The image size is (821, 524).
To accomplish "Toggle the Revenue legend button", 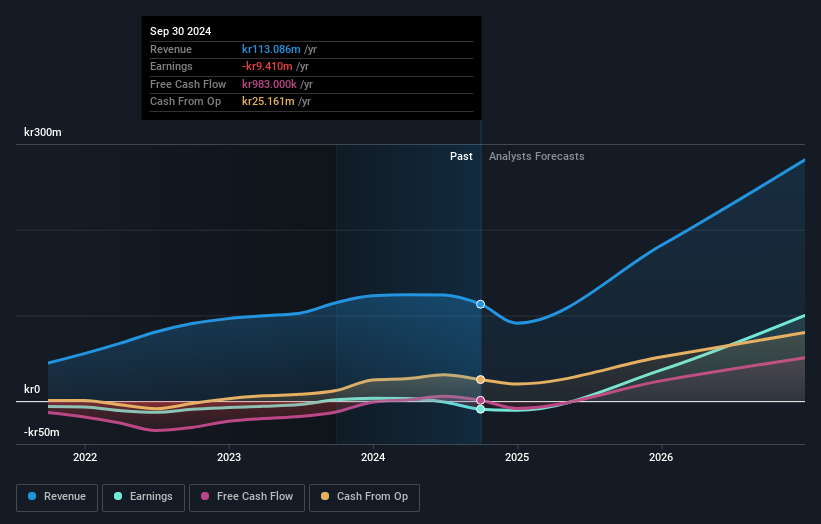I will 57,497.
